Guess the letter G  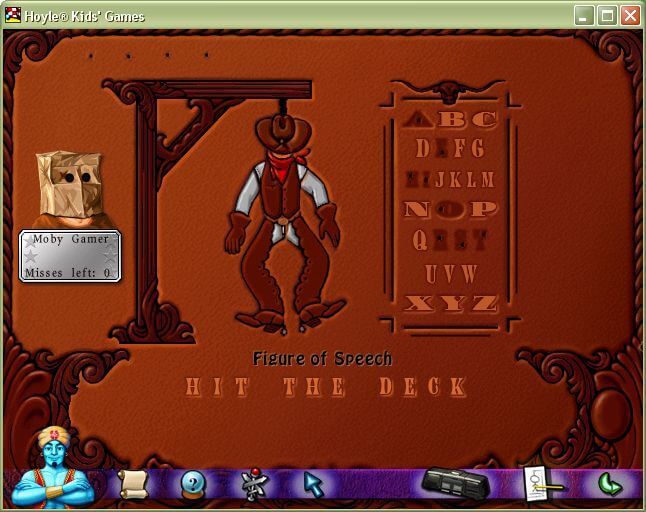click(x=478, y=148)
